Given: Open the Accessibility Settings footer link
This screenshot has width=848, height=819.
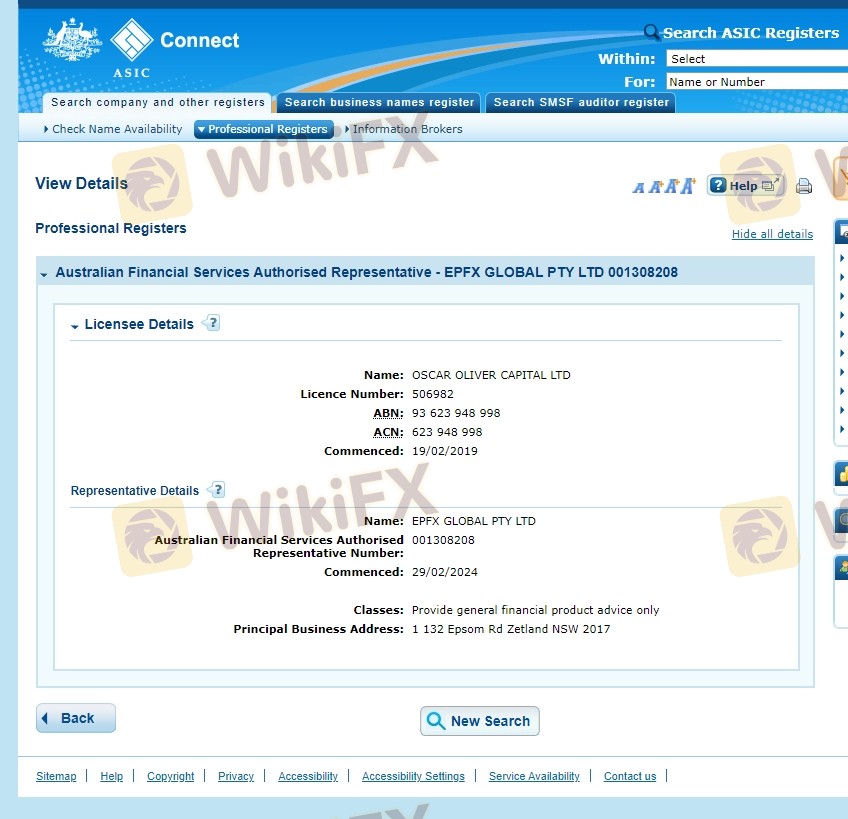Looking at the screenshot, I should pos(413,776).
